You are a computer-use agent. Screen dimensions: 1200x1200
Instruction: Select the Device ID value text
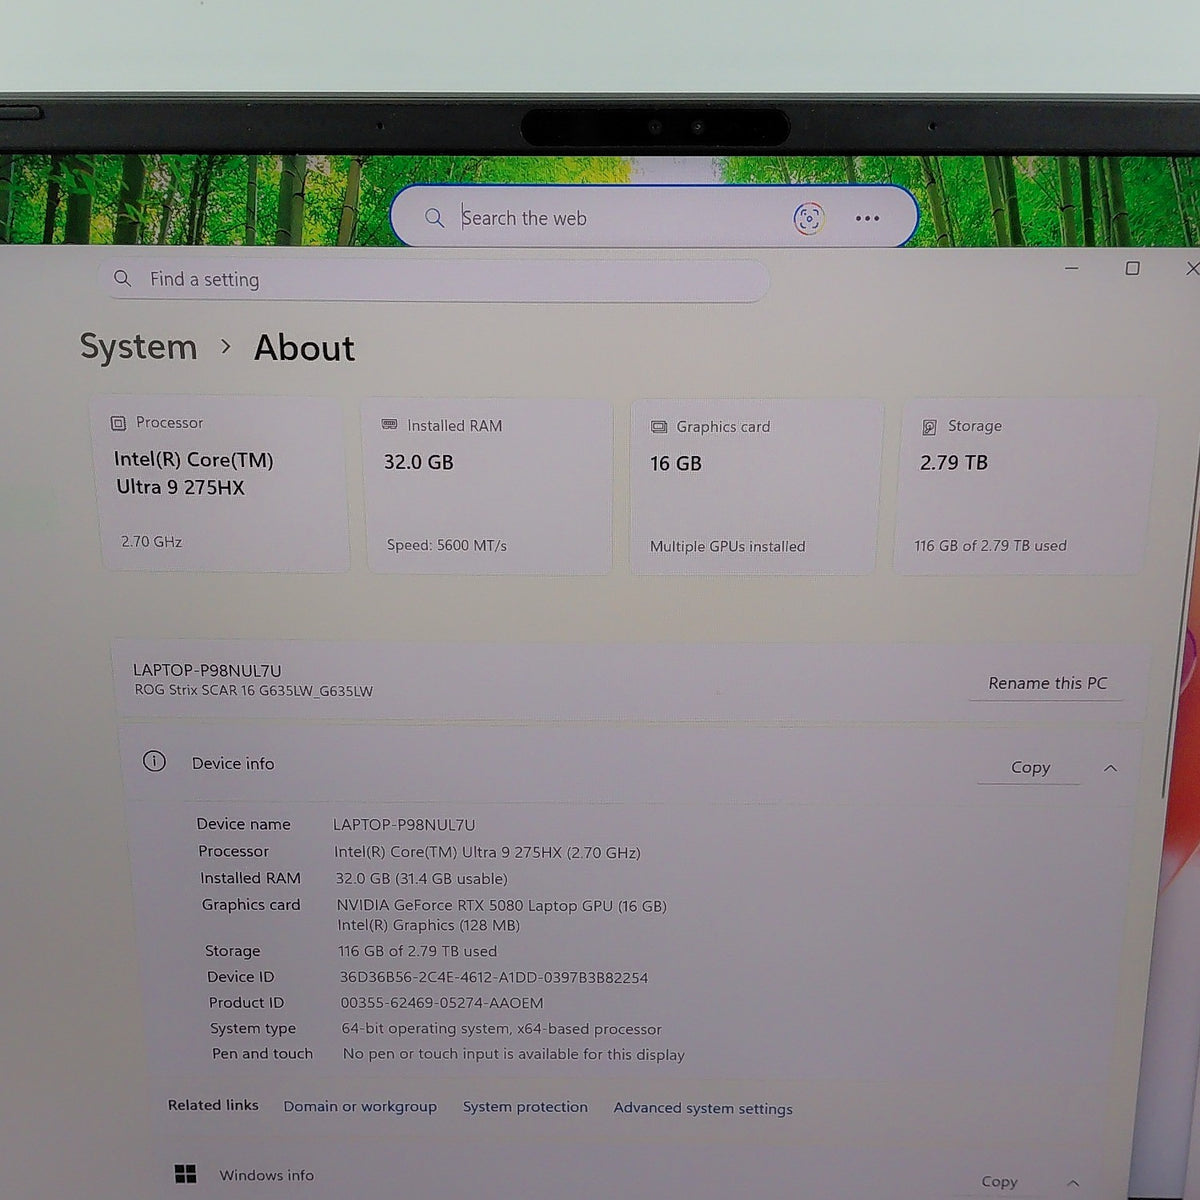pos(493,977)
